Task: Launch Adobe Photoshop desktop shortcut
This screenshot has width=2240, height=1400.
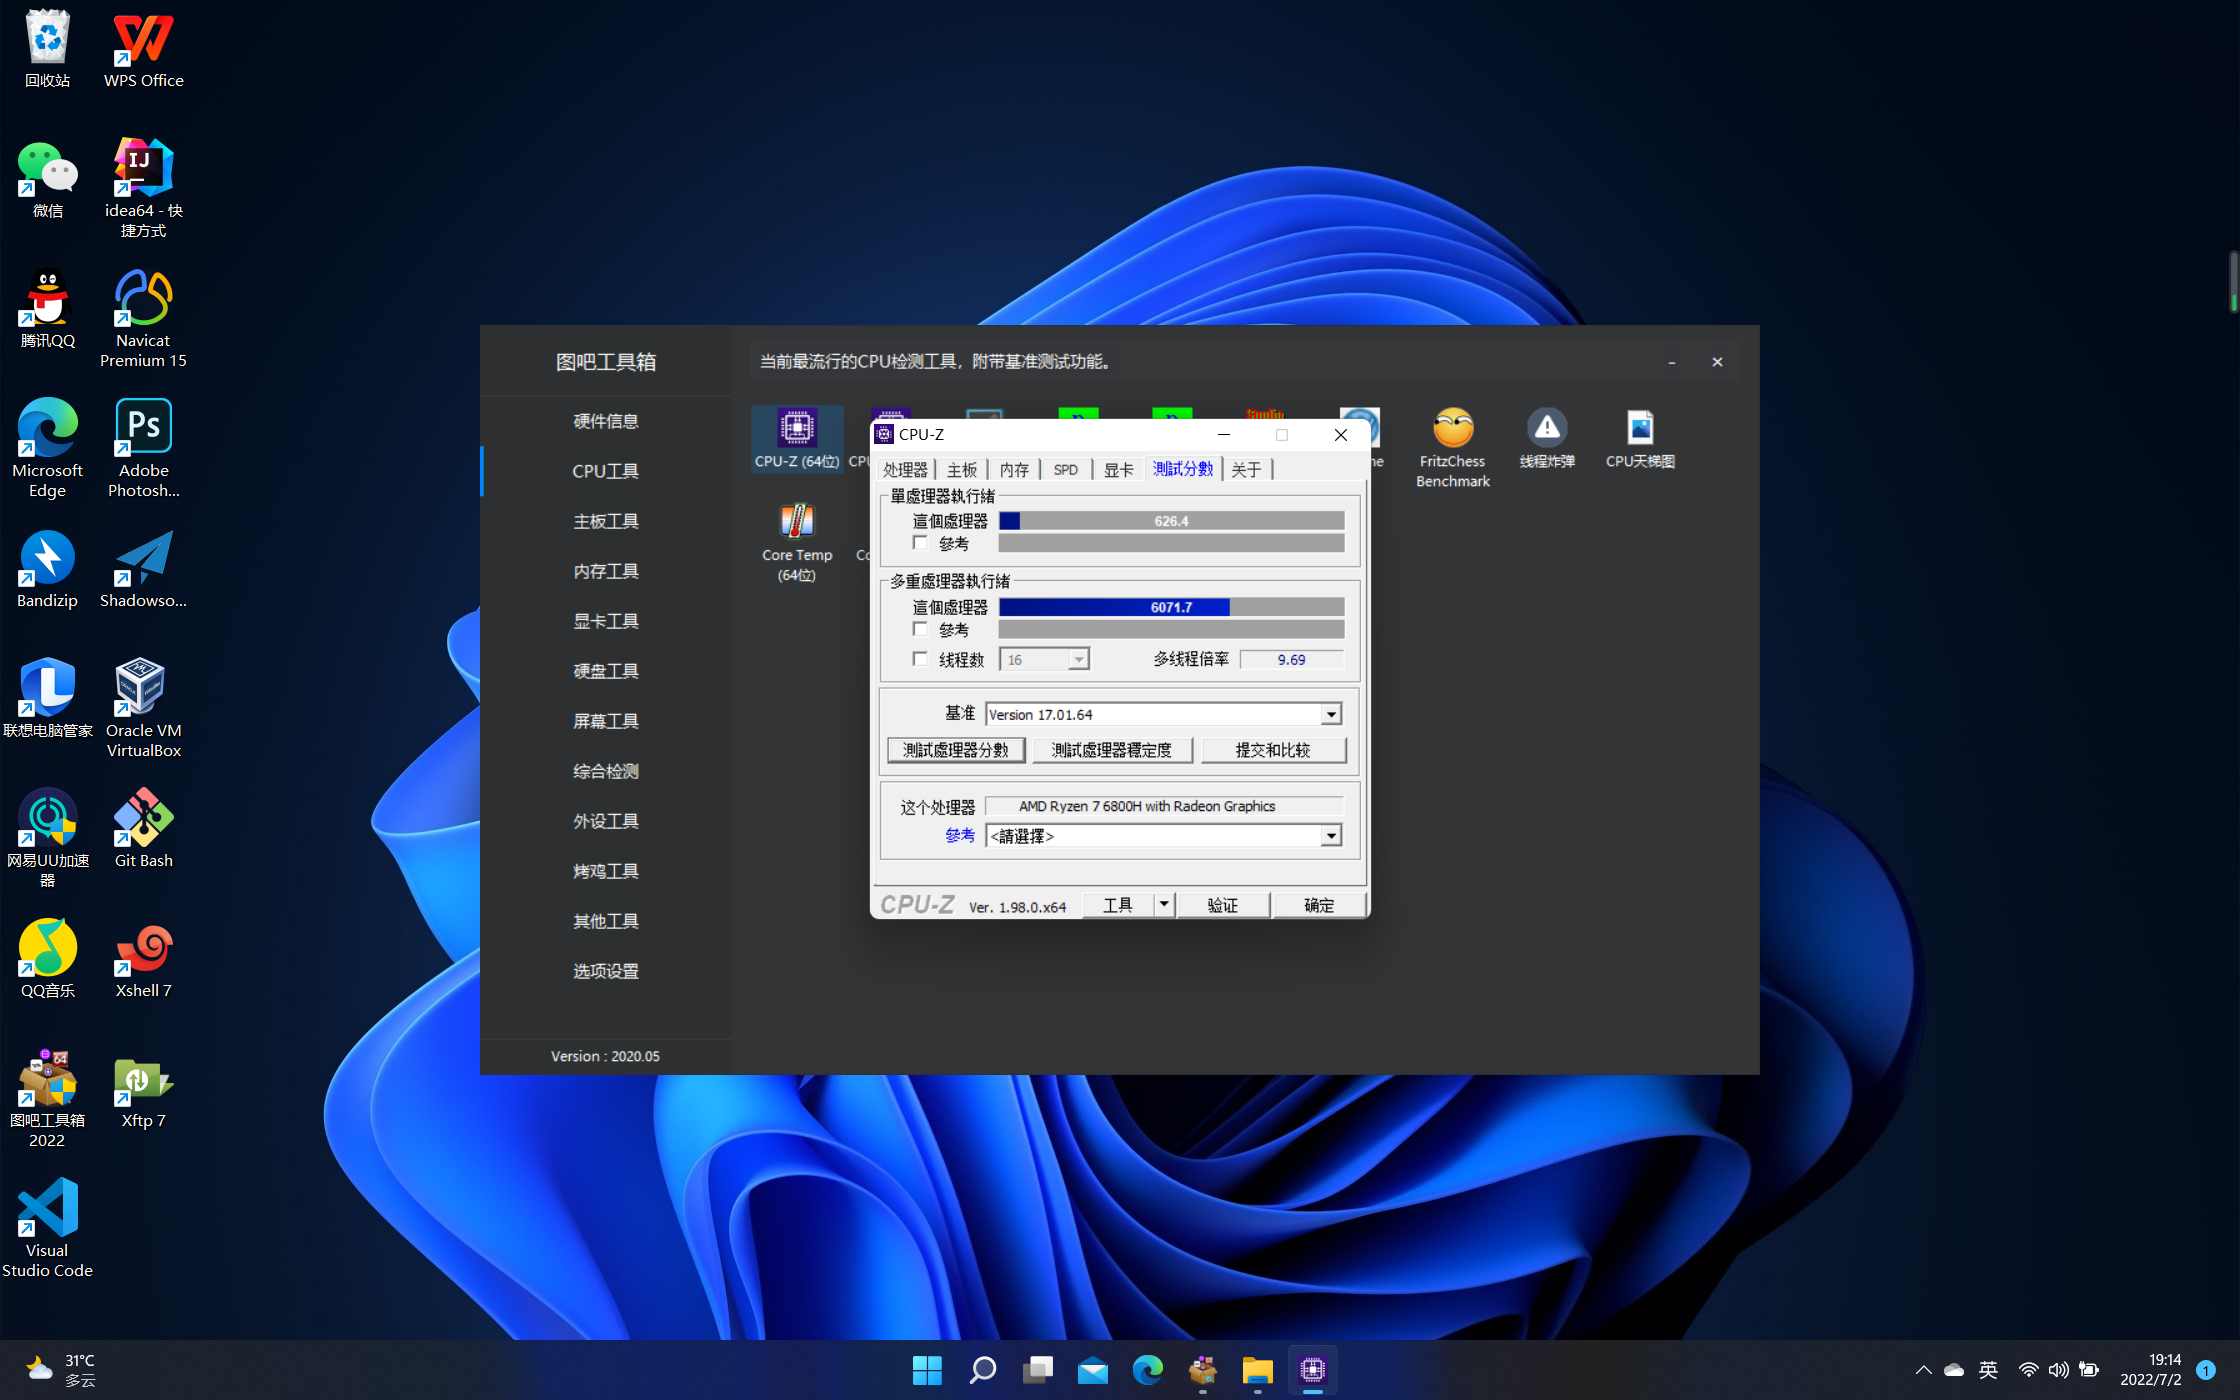Action: [143, 448]
